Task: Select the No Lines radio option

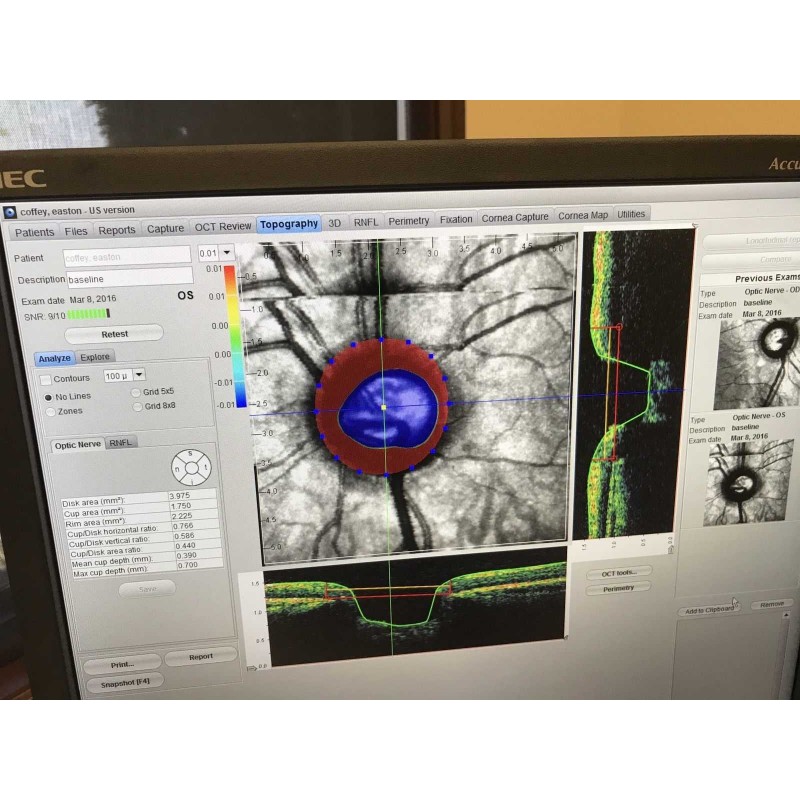Action: [x=48, y=397]
